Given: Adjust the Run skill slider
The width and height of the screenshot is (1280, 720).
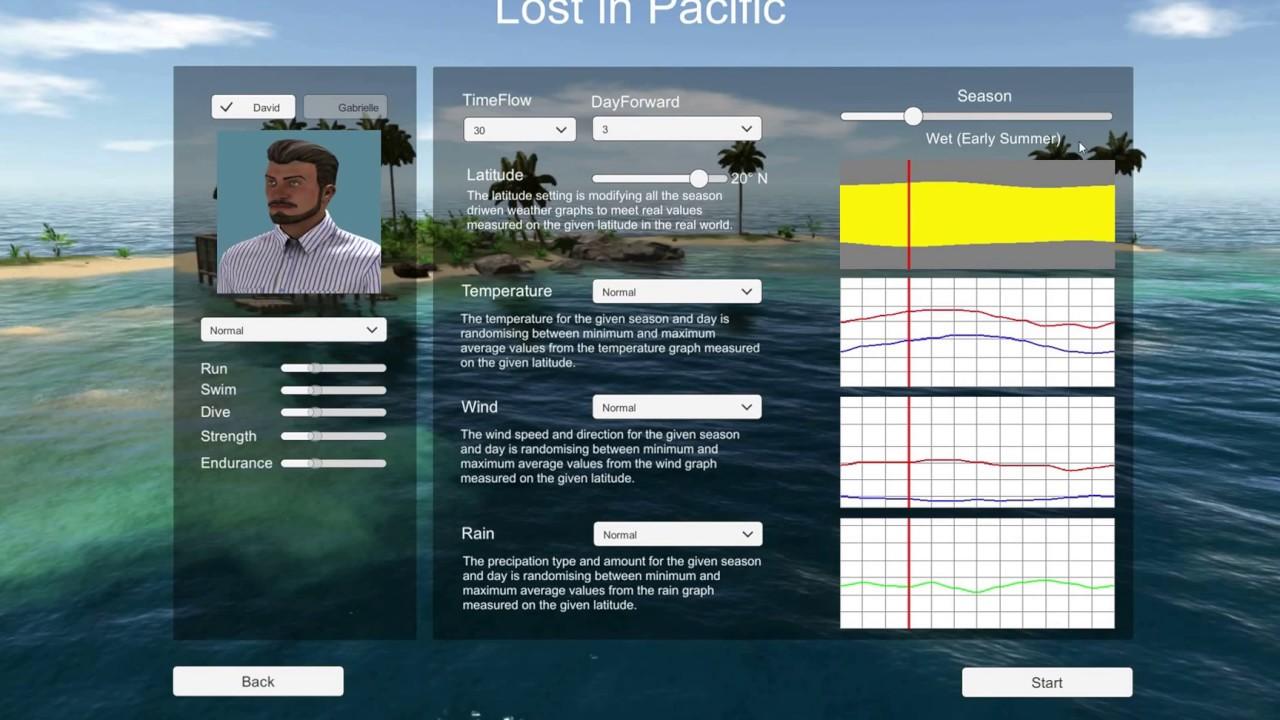Looking at the screenshot, I should (315, 368).
